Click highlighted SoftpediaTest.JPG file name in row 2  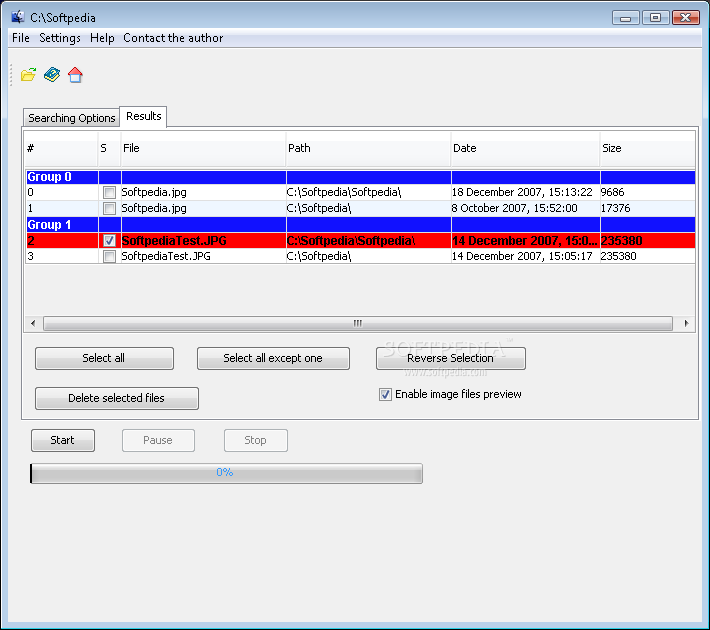174,240
